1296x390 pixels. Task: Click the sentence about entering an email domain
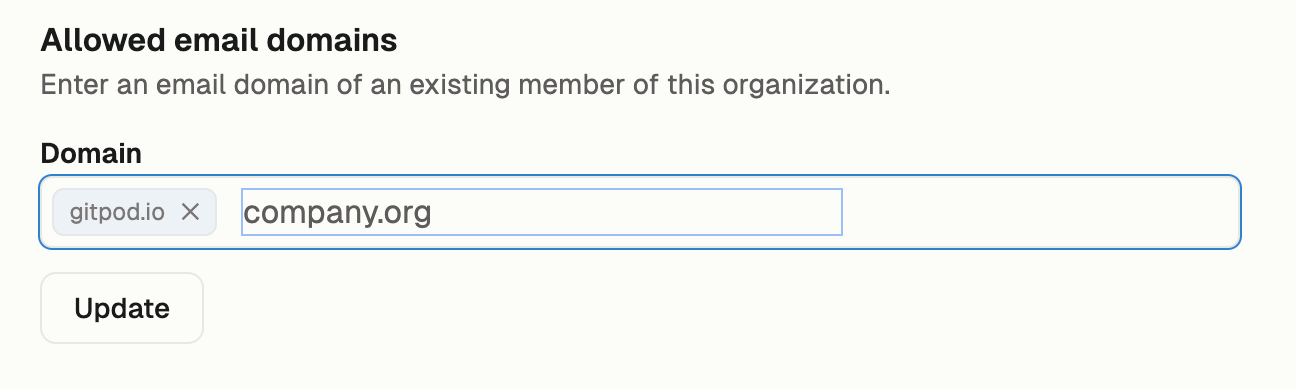465,83
